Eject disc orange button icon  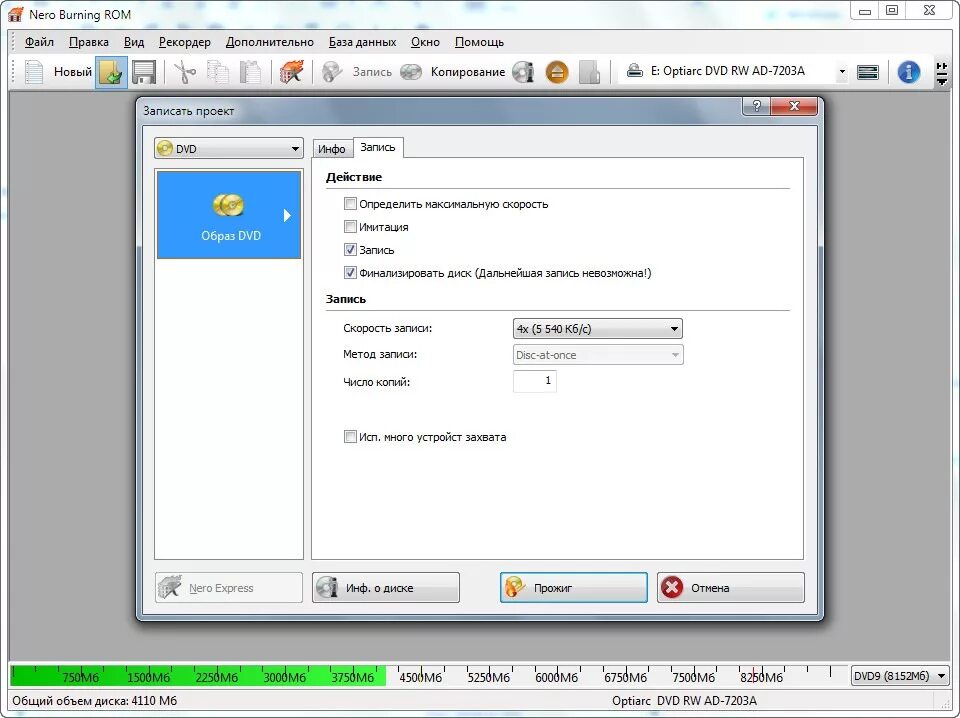point(557,72)
